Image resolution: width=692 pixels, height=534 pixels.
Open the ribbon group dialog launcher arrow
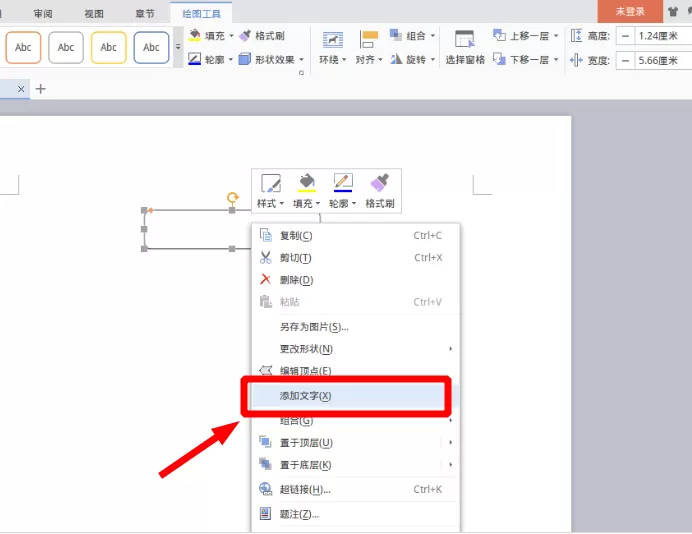pyautogui.click(x=301, y=72)
